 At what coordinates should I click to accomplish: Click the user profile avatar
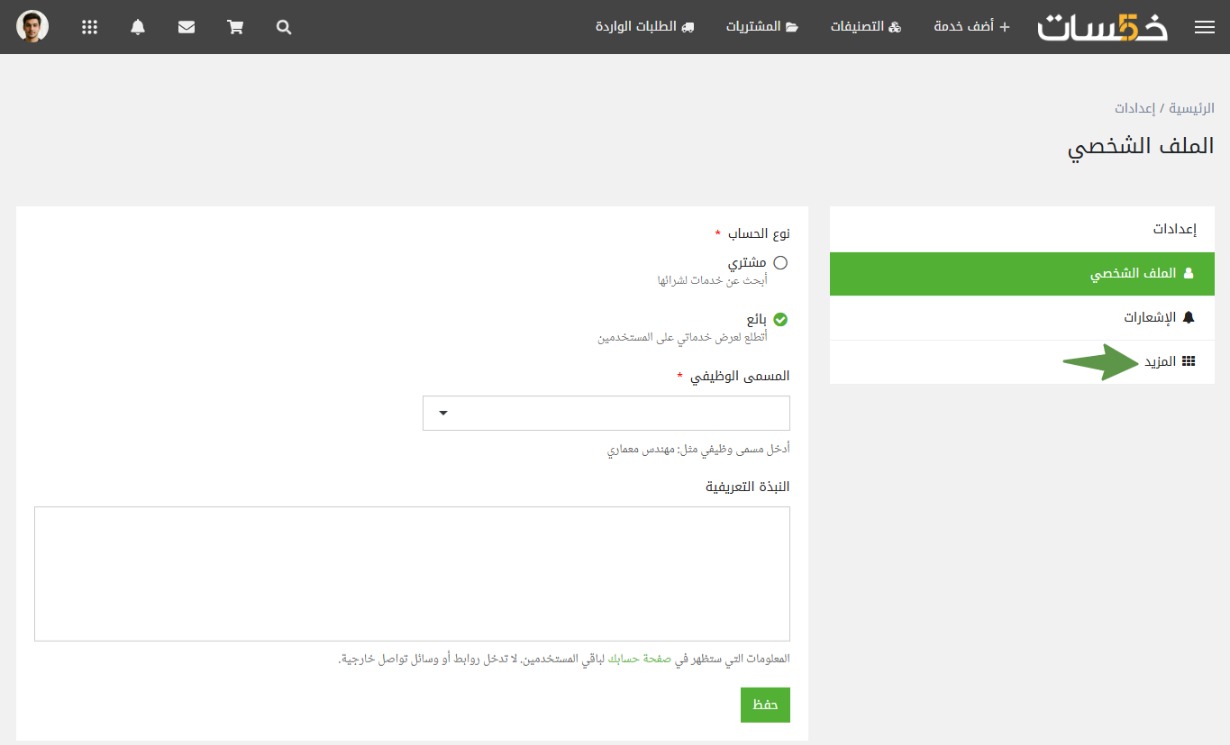tap(33, 27)
